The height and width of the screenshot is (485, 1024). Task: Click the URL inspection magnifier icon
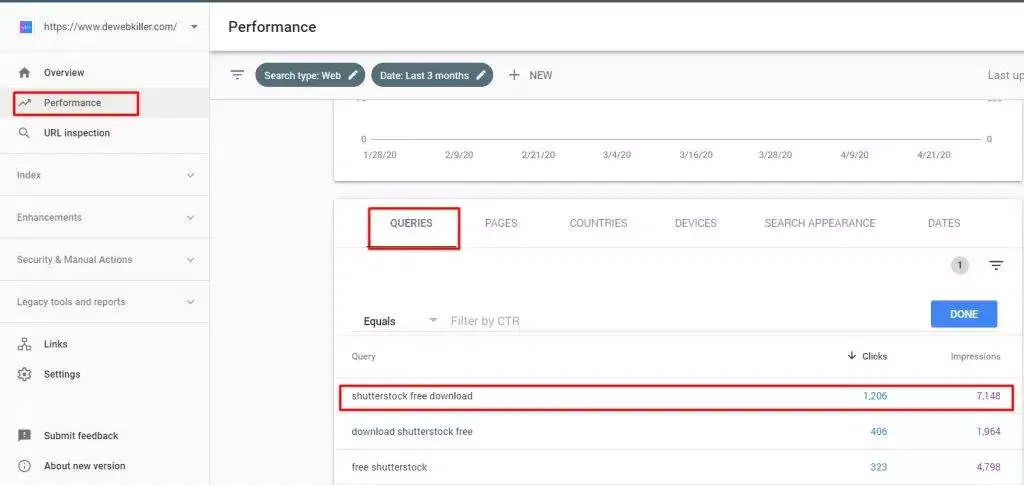coord(24,133)
